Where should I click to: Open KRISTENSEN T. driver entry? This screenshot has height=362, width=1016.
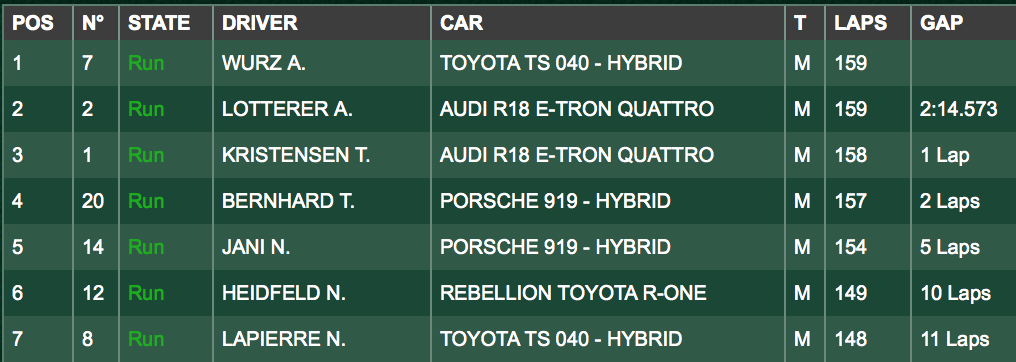(296, 155)
